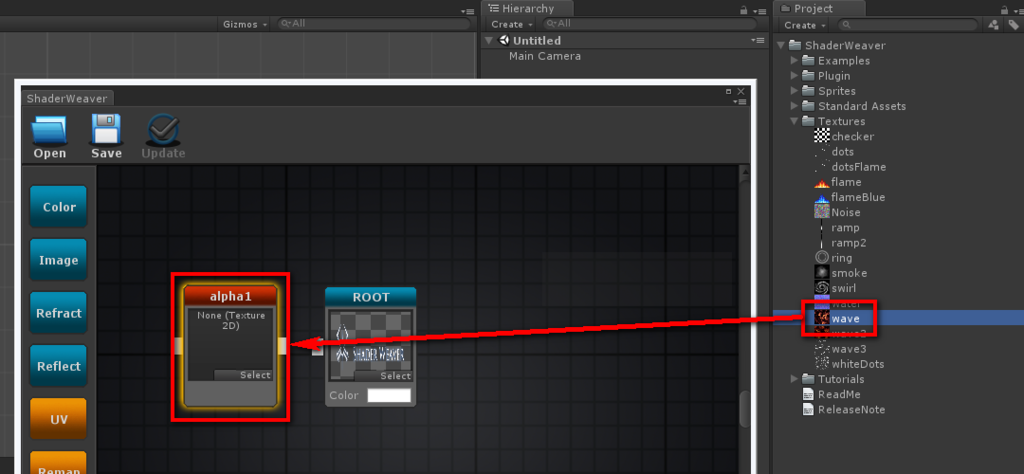Click Select button in the ROOT node
Viewport: 1024px width, 474px height.
[x=383, y=376]
